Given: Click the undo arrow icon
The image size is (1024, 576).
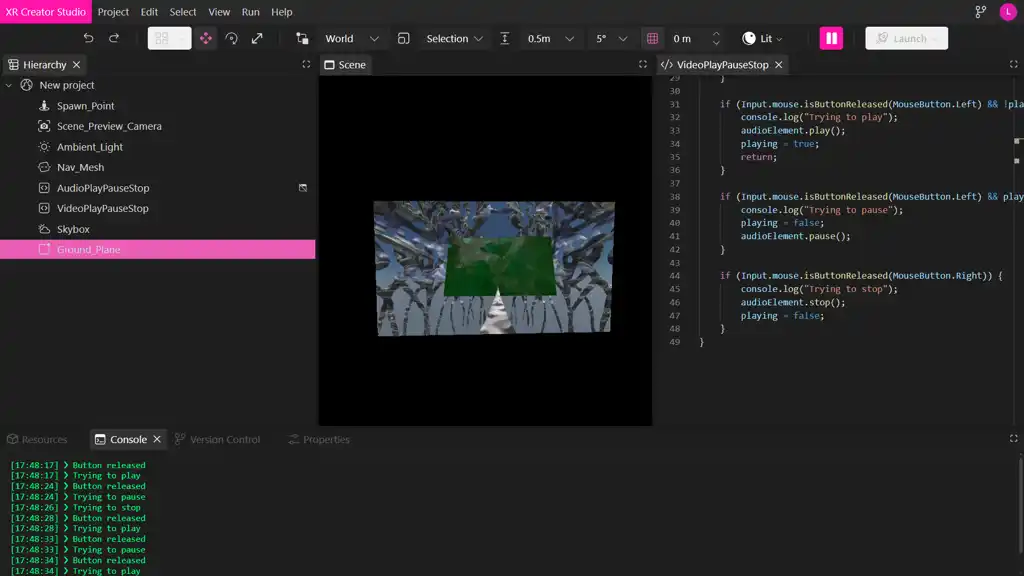Looking at the screenshot, I should point(88,39).
